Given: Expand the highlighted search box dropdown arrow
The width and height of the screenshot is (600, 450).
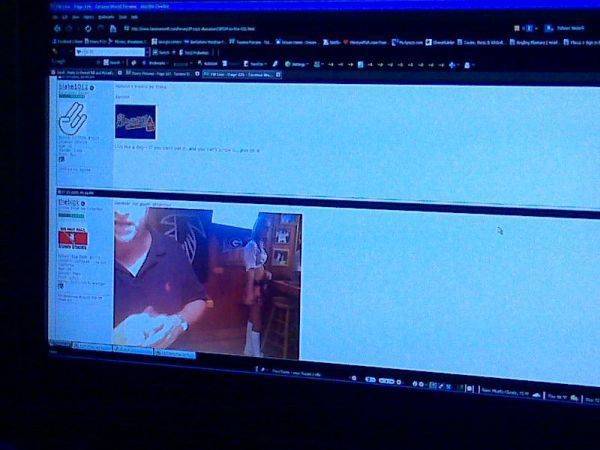Looking at the screenshot, I should tap(148, 52).
